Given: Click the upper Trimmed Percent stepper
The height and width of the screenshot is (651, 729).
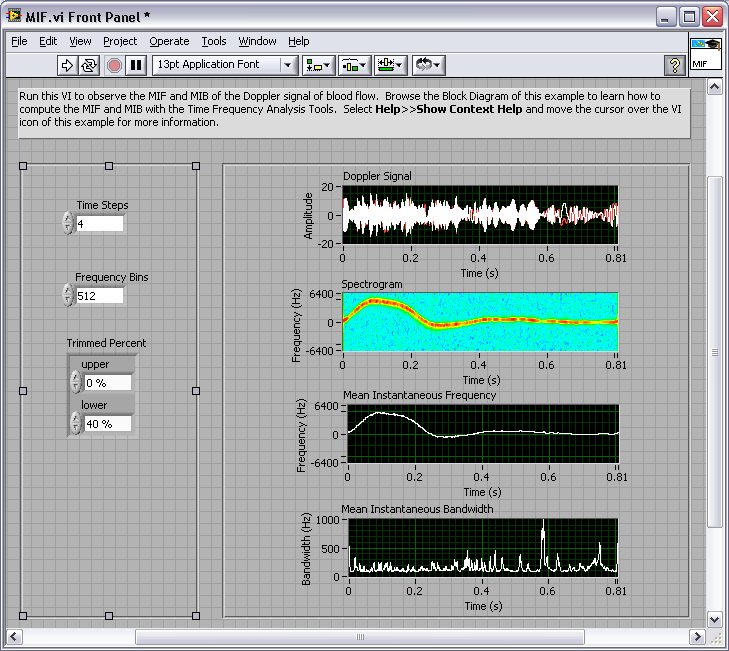Looking at the screenshot, I should pos(76,382).
